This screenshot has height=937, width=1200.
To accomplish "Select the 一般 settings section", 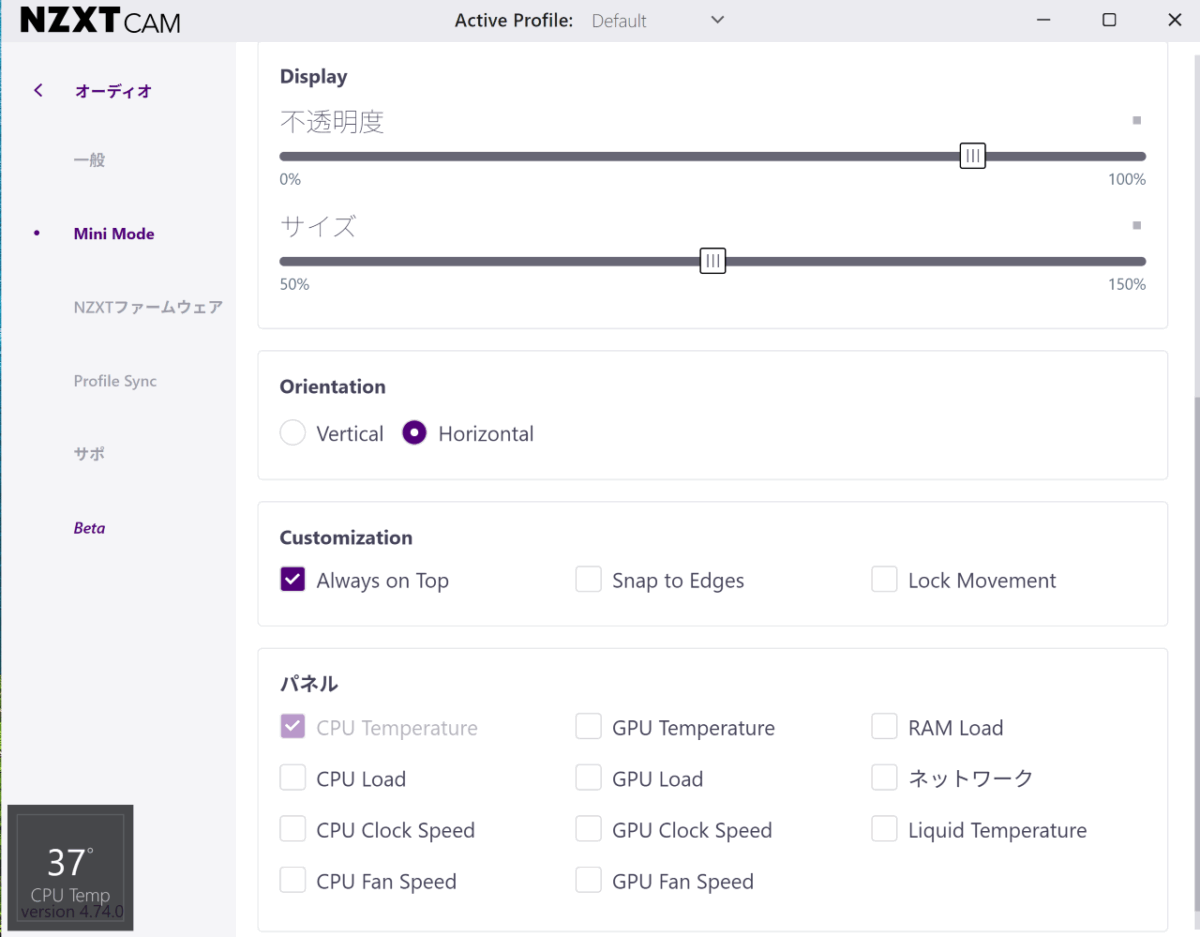I will tap(87, 159).
